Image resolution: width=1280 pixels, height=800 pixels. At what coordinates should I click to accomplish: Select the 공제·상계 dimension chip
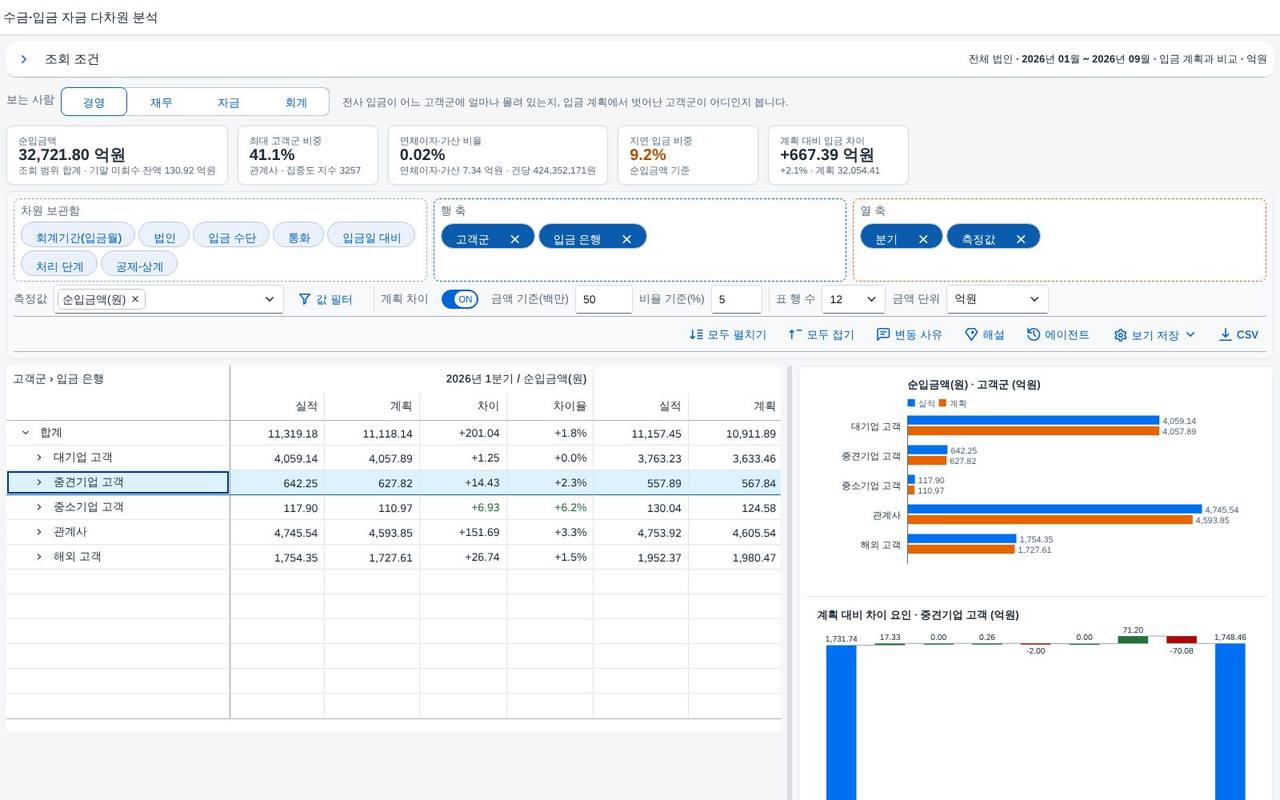pos(139,266)
